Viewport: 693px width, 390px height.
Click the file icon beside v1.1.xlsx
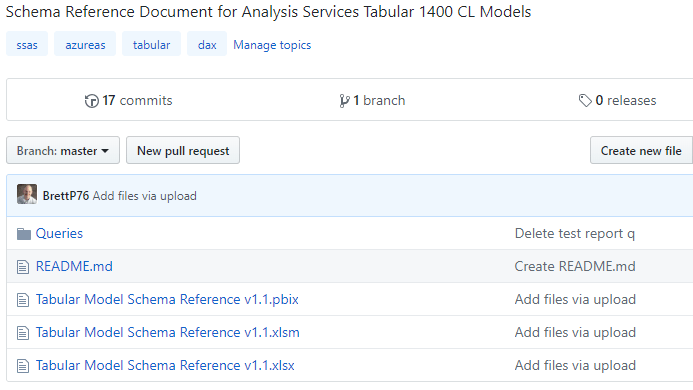click(x=23, y=366)
